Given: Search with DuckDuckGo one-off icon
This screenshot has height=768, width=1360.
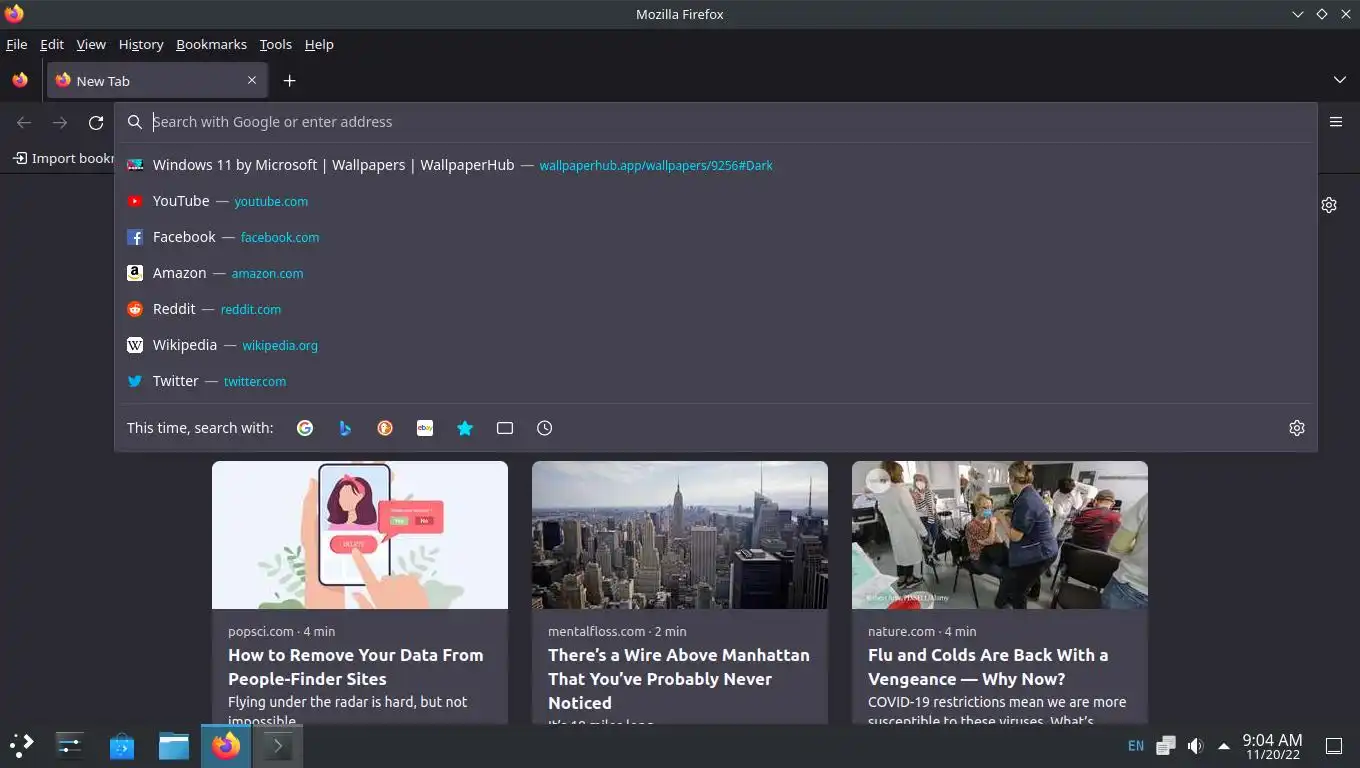Looking at the screenshot, I should pyautogui.click(x=385, y=428).
